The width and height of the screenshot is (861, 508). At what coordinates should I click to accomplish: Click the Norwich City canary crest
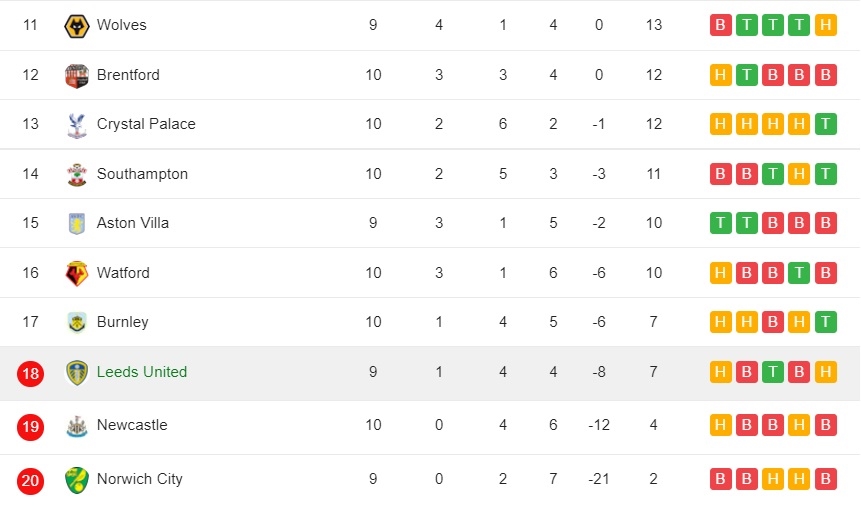[77, 480]
